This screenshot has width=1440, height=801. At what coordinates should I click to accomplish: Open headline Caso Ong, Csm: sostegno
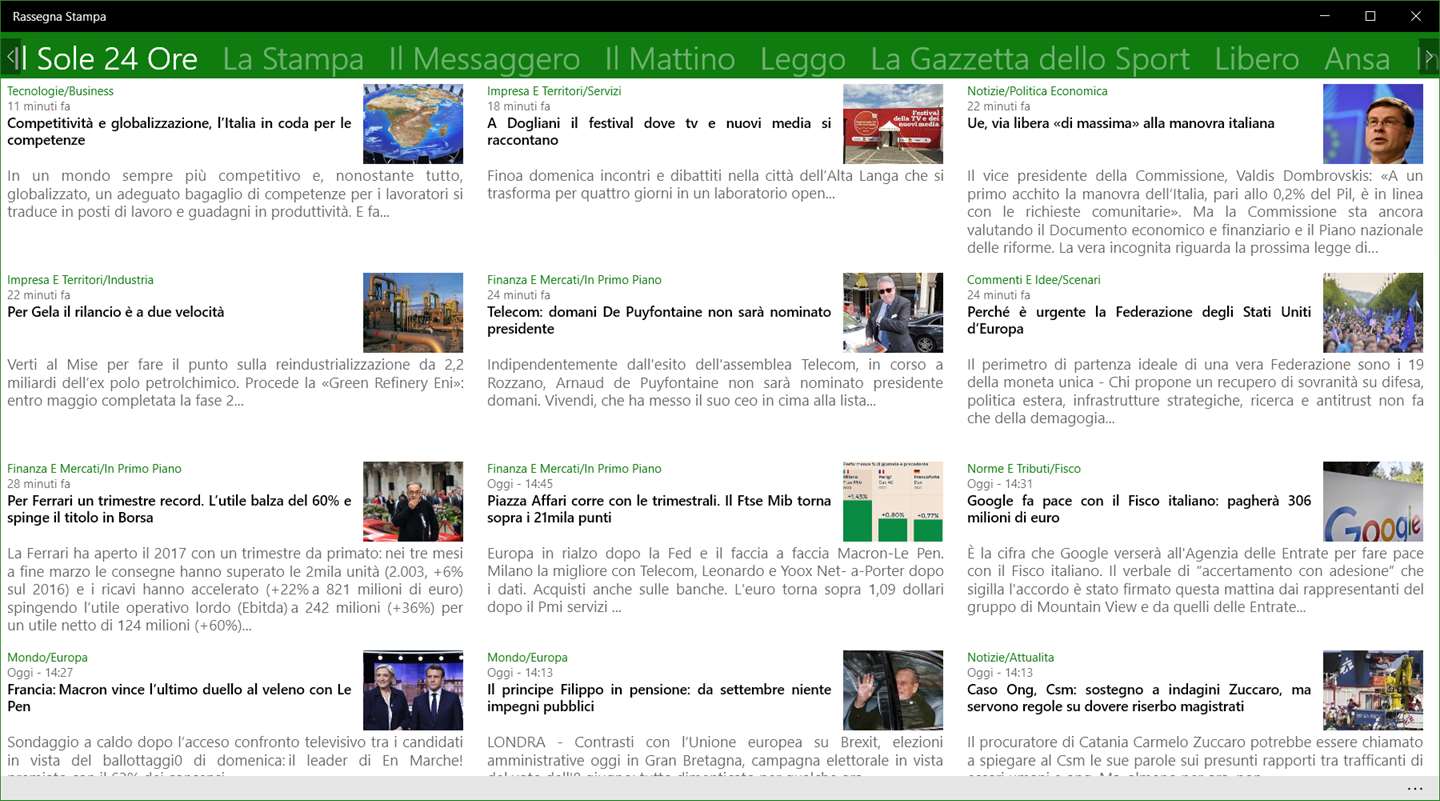(x=1139, y=699)
